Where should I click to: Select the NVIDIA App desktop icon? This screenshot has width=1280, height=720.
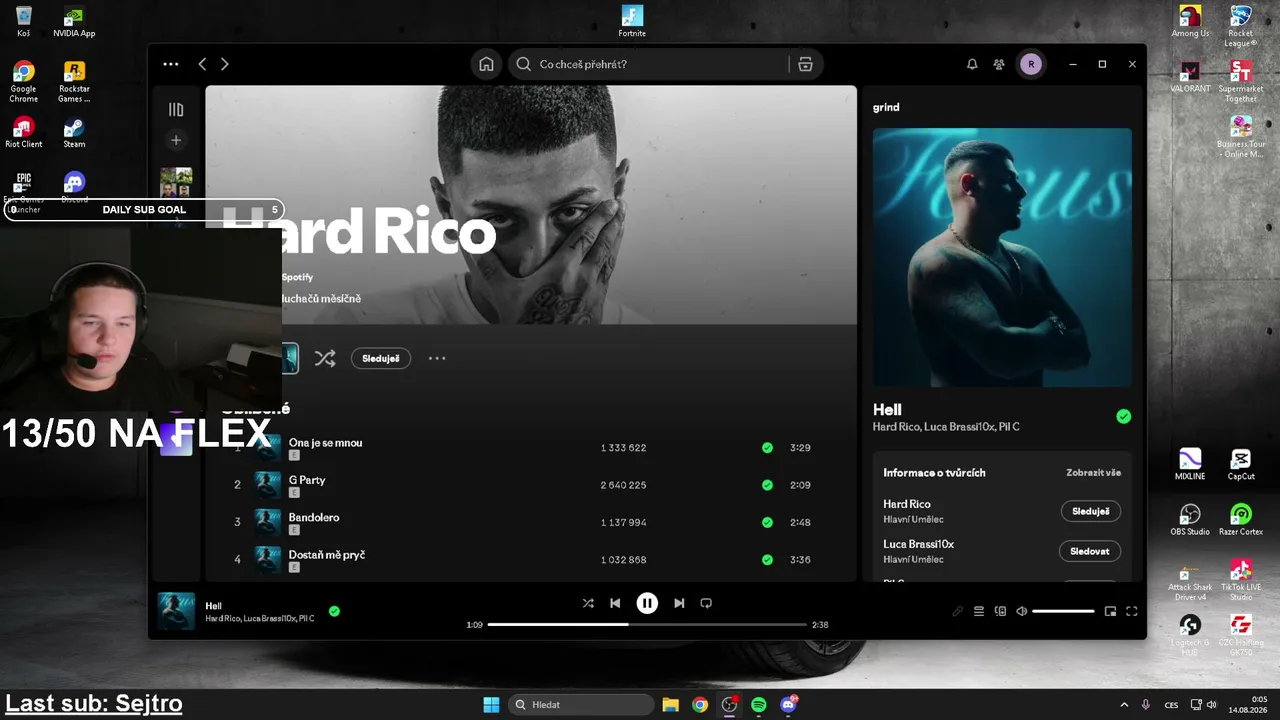point(74,21)
